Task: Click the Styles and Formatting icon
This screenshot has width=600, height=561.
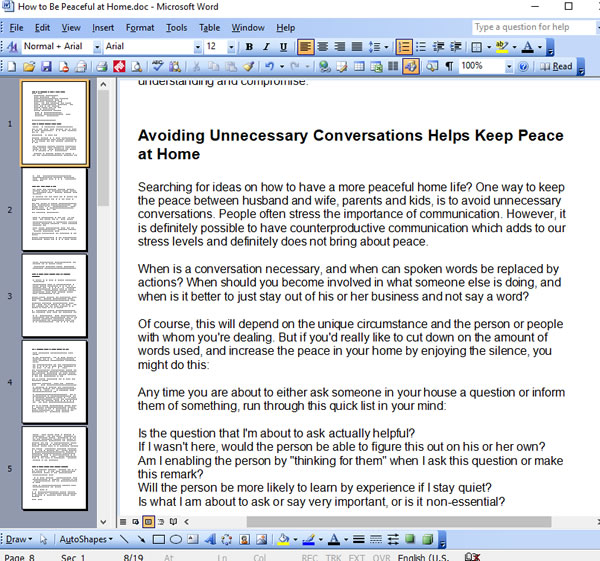Action: click(12, 47)
